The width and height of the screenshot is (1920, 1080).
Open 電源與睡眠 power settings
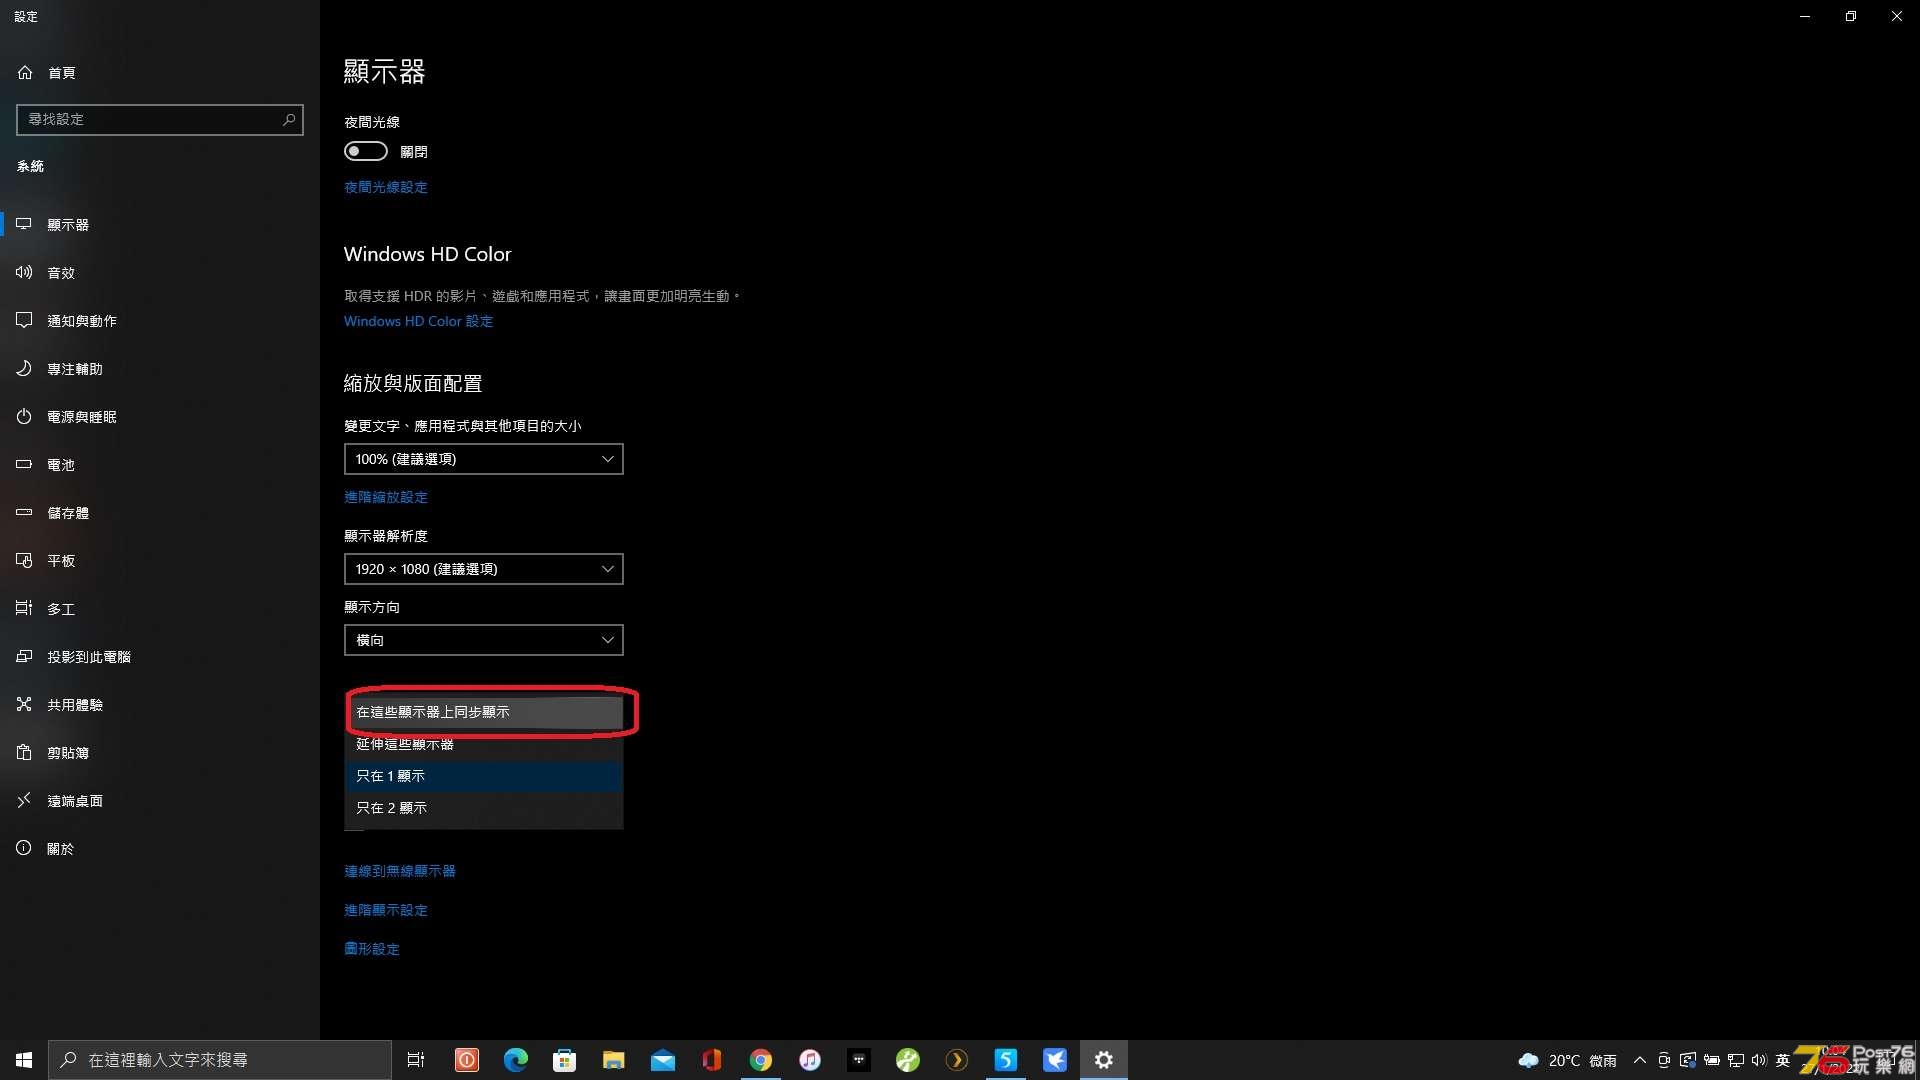(160, 416)
